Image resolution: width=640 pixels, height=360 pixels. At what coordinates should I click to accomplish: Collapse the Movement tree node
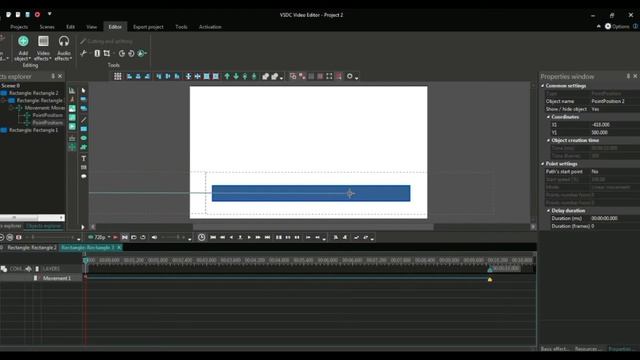coord(11,108)
